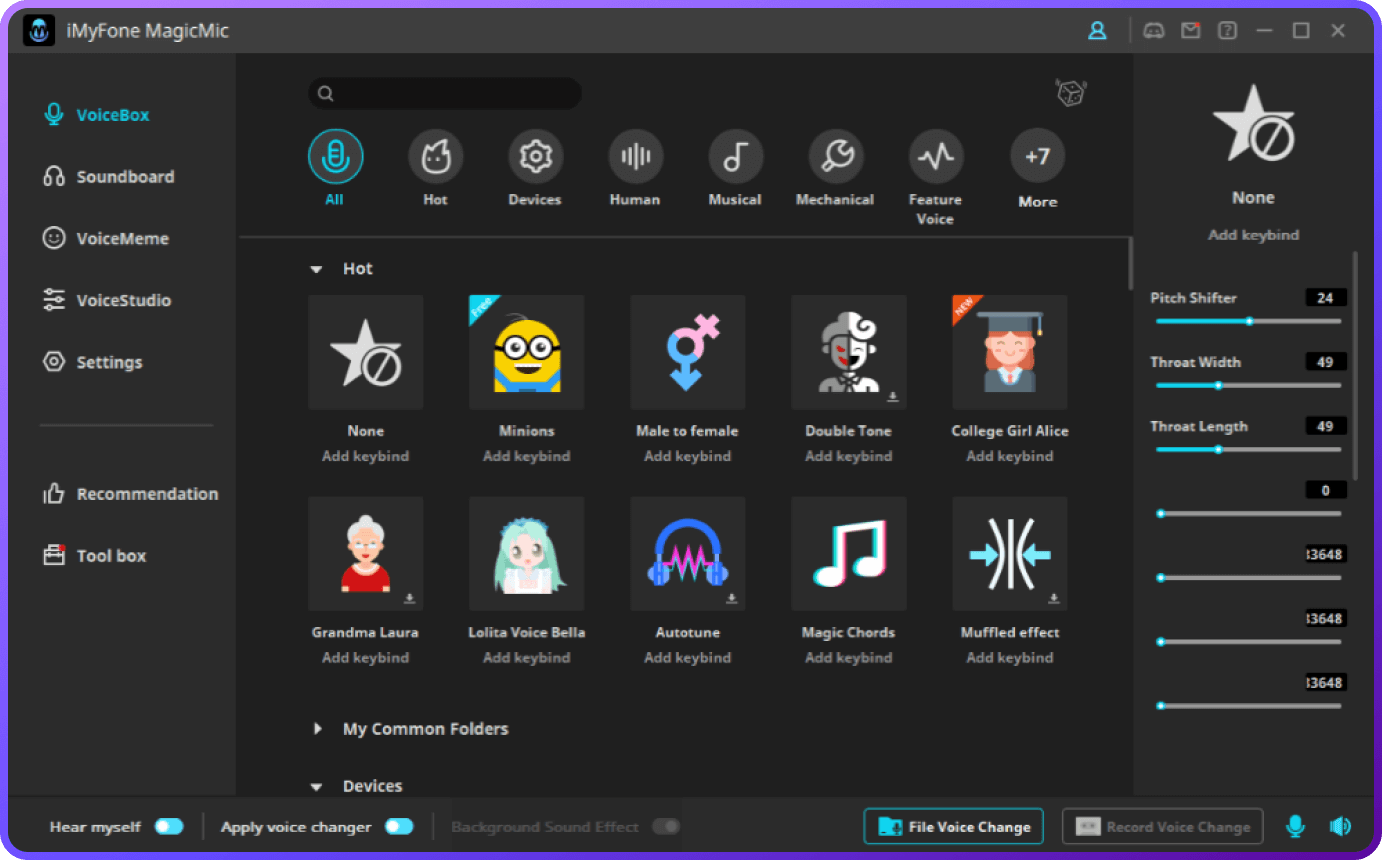This screenshot has width=1382, height=860.
Task: Open the VoiceBox sidebar tab
Action: (97, 115)
